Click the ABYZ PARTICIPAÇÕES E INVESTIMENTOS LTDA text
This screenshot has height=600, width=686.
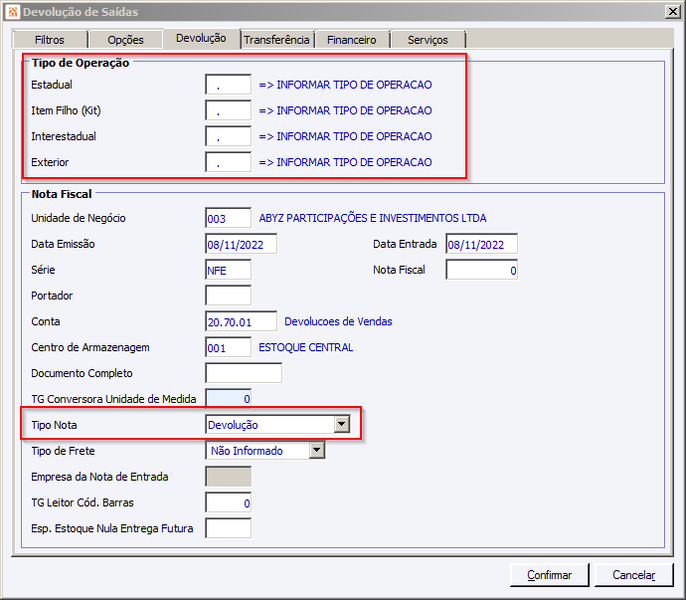point(372,218)
